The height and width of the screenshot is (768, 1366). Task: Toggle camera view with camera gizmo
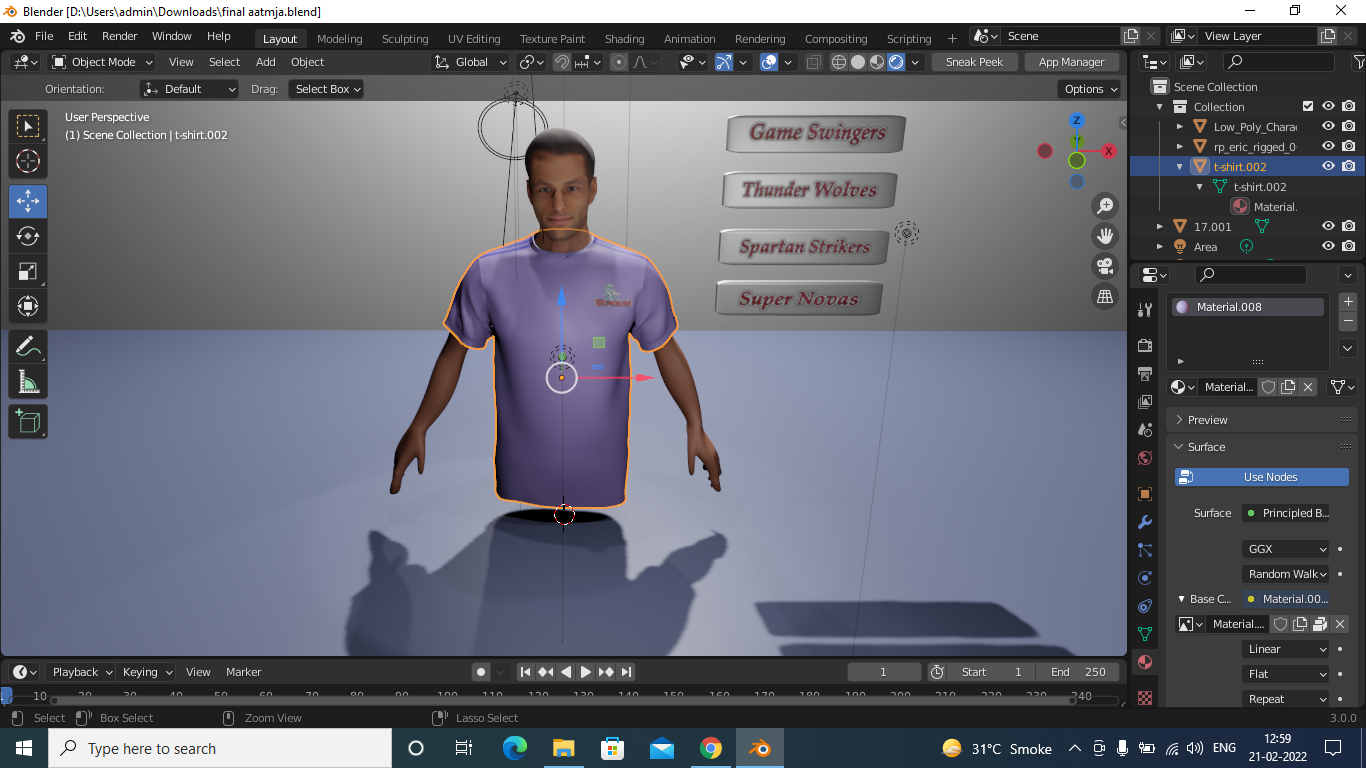(x=1105, y=266)
